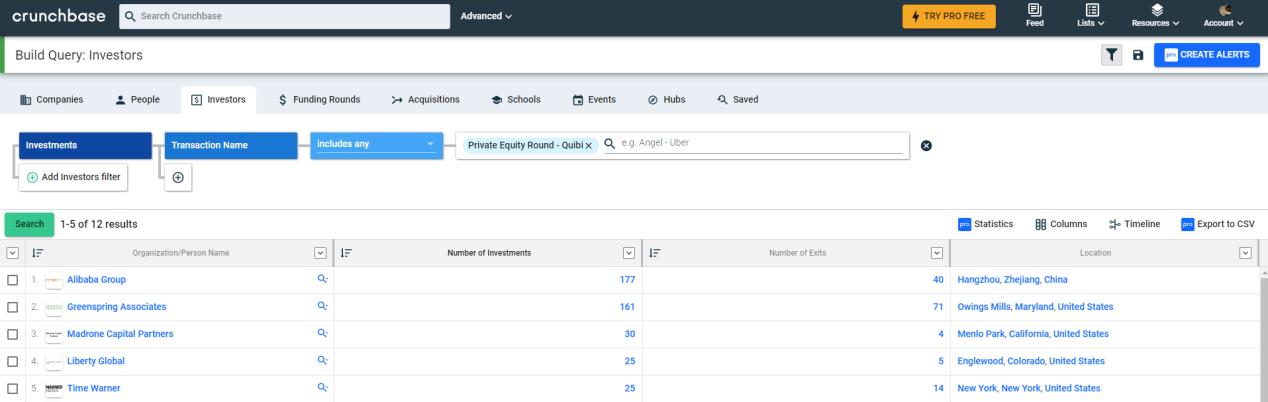Click the filter funnel icon
The image size is (1268, 402).
pos(1112,56)
